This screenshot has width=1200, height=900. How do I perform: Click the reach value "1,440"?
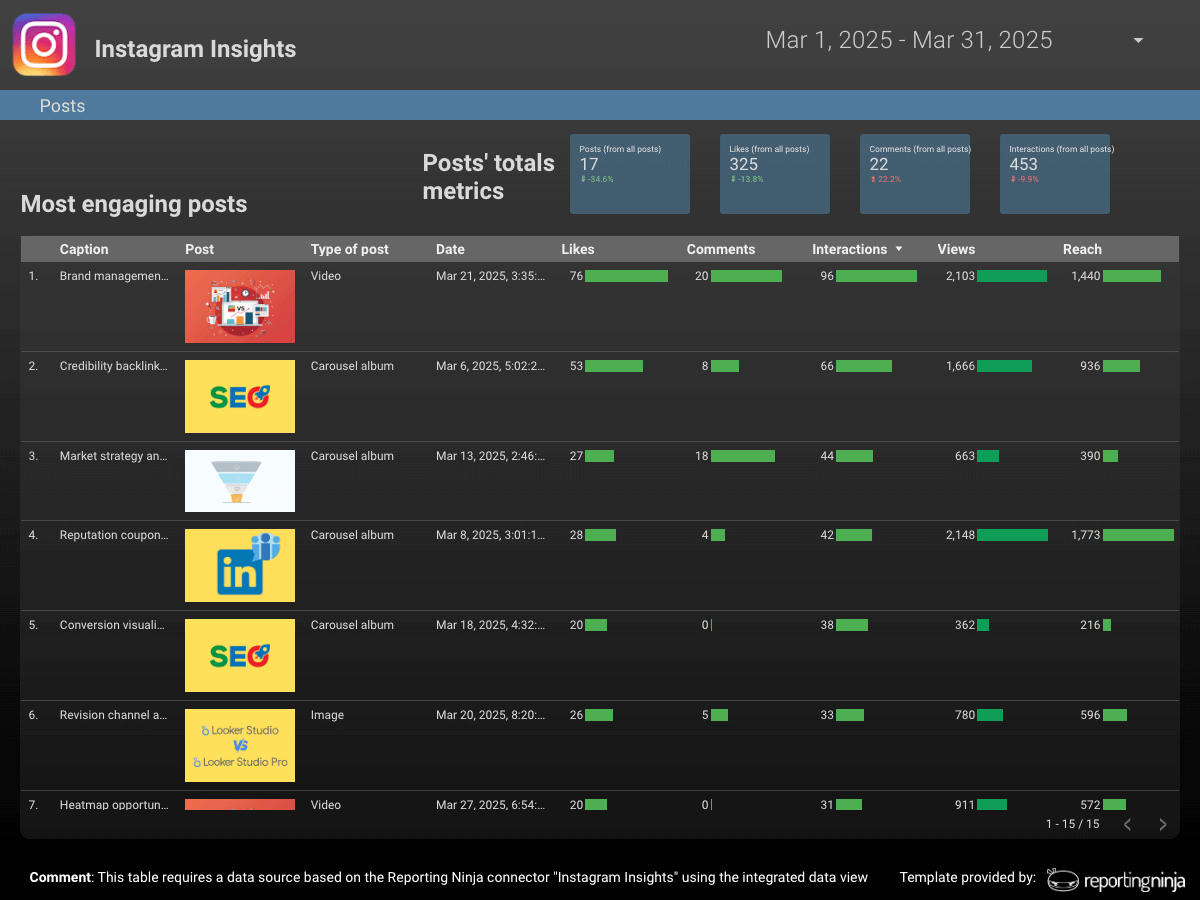click(1085, 276)
